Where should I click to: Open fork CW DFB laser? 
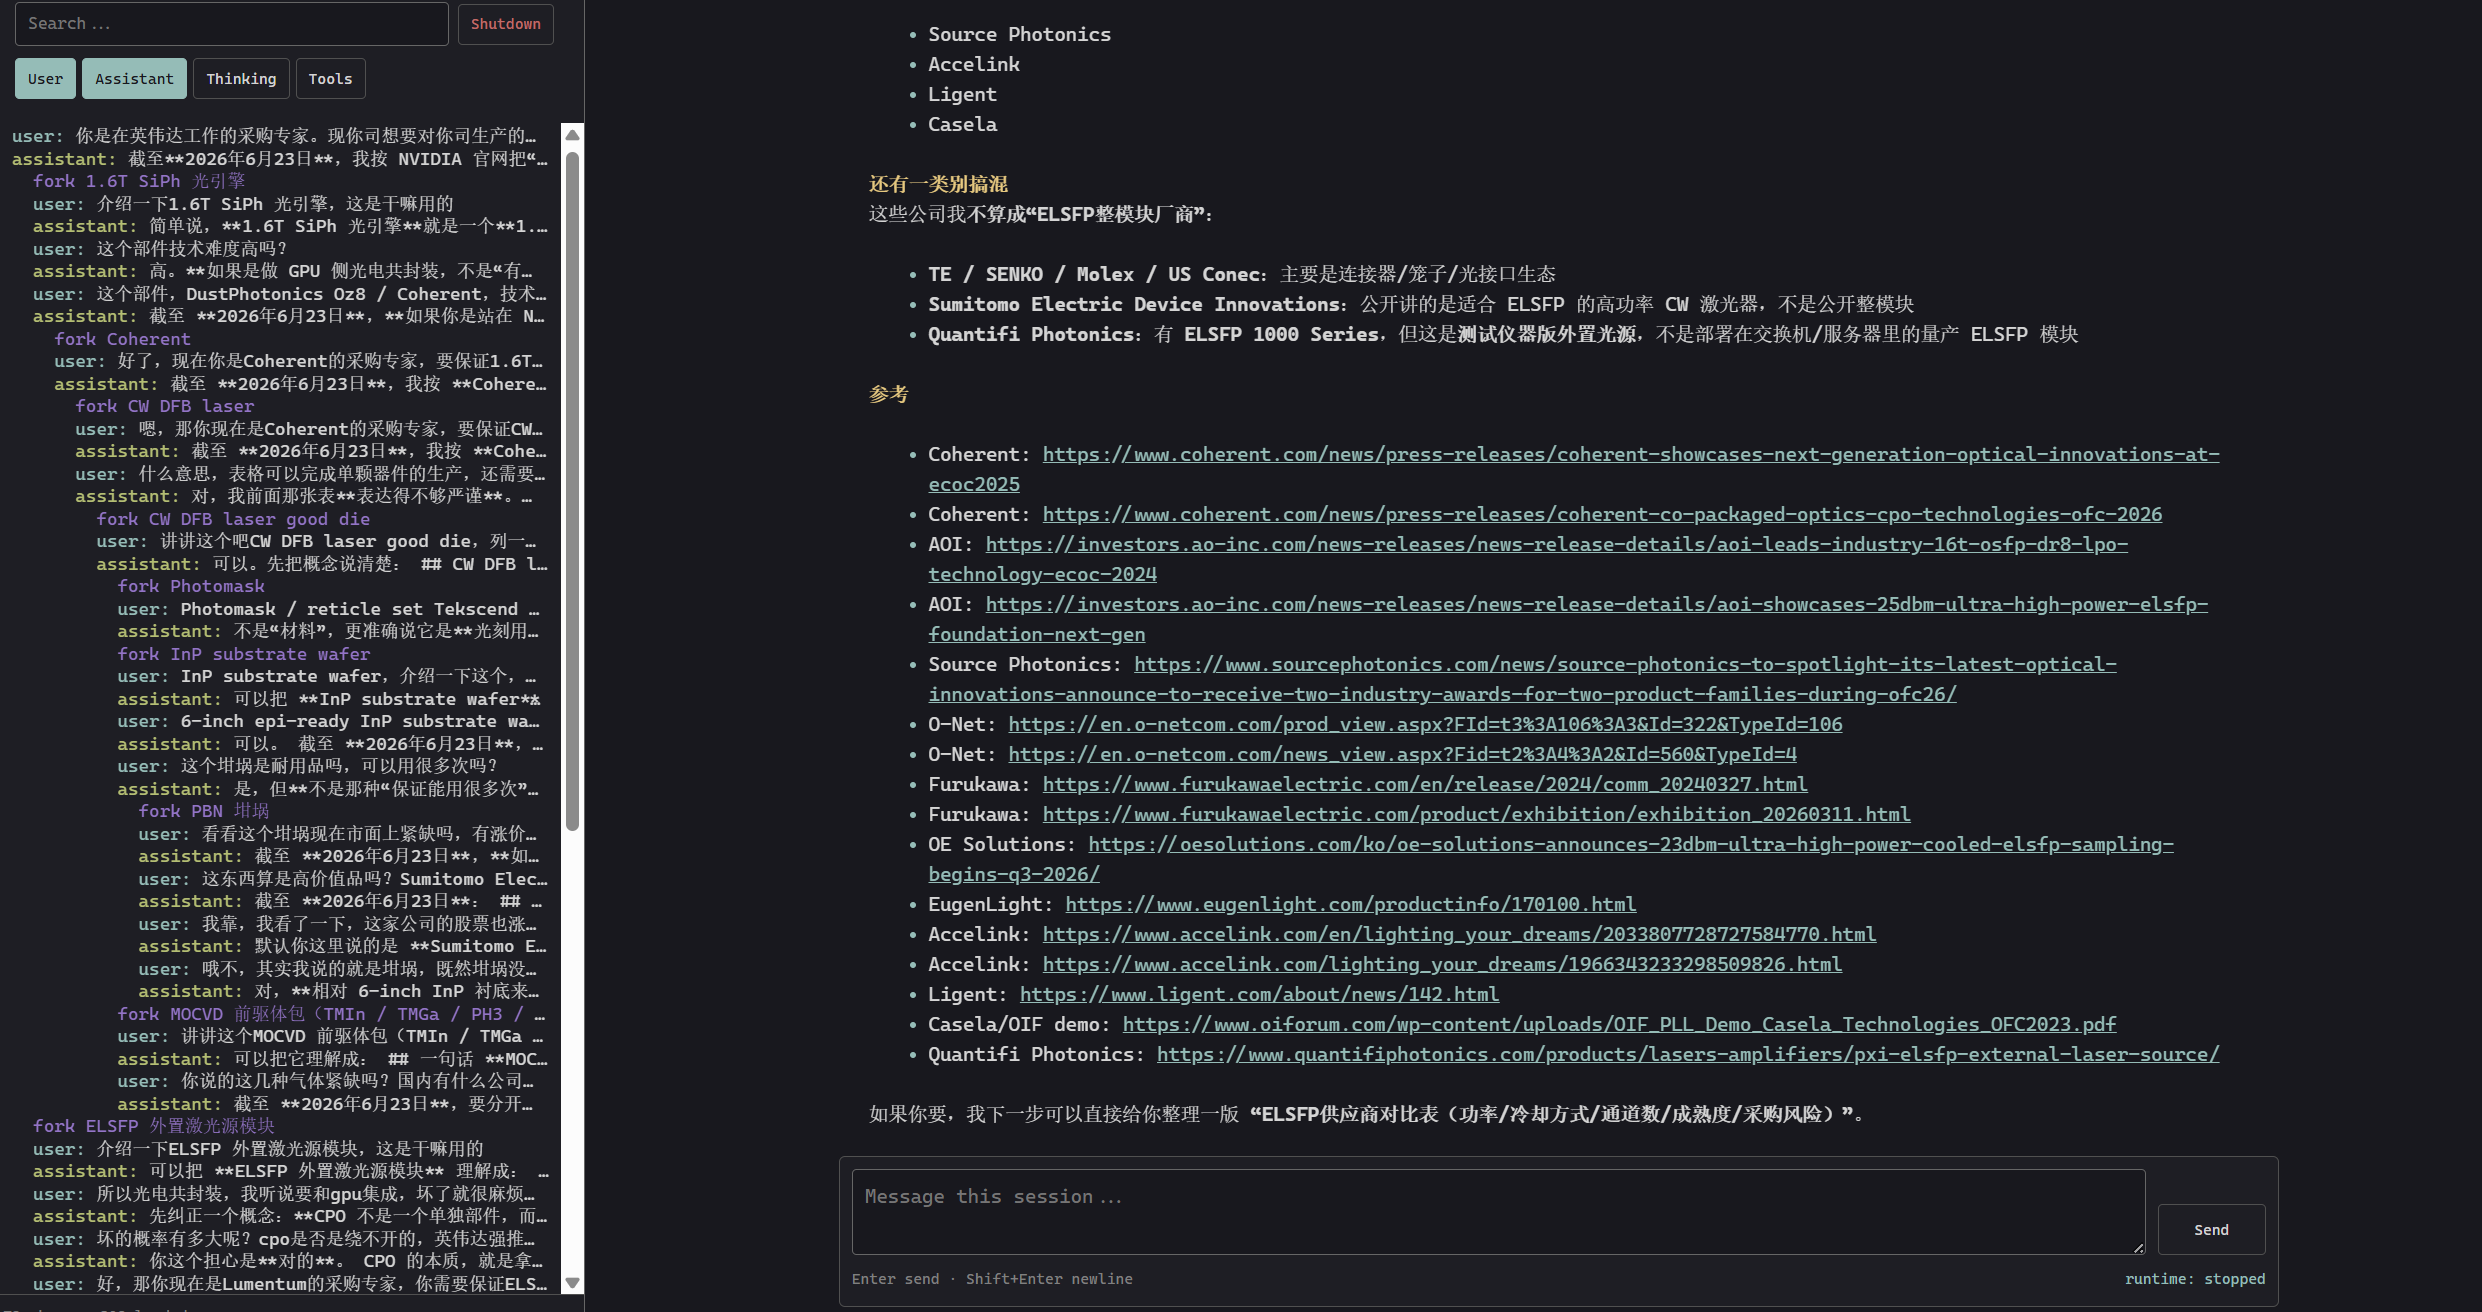click(x=165, y=406)
